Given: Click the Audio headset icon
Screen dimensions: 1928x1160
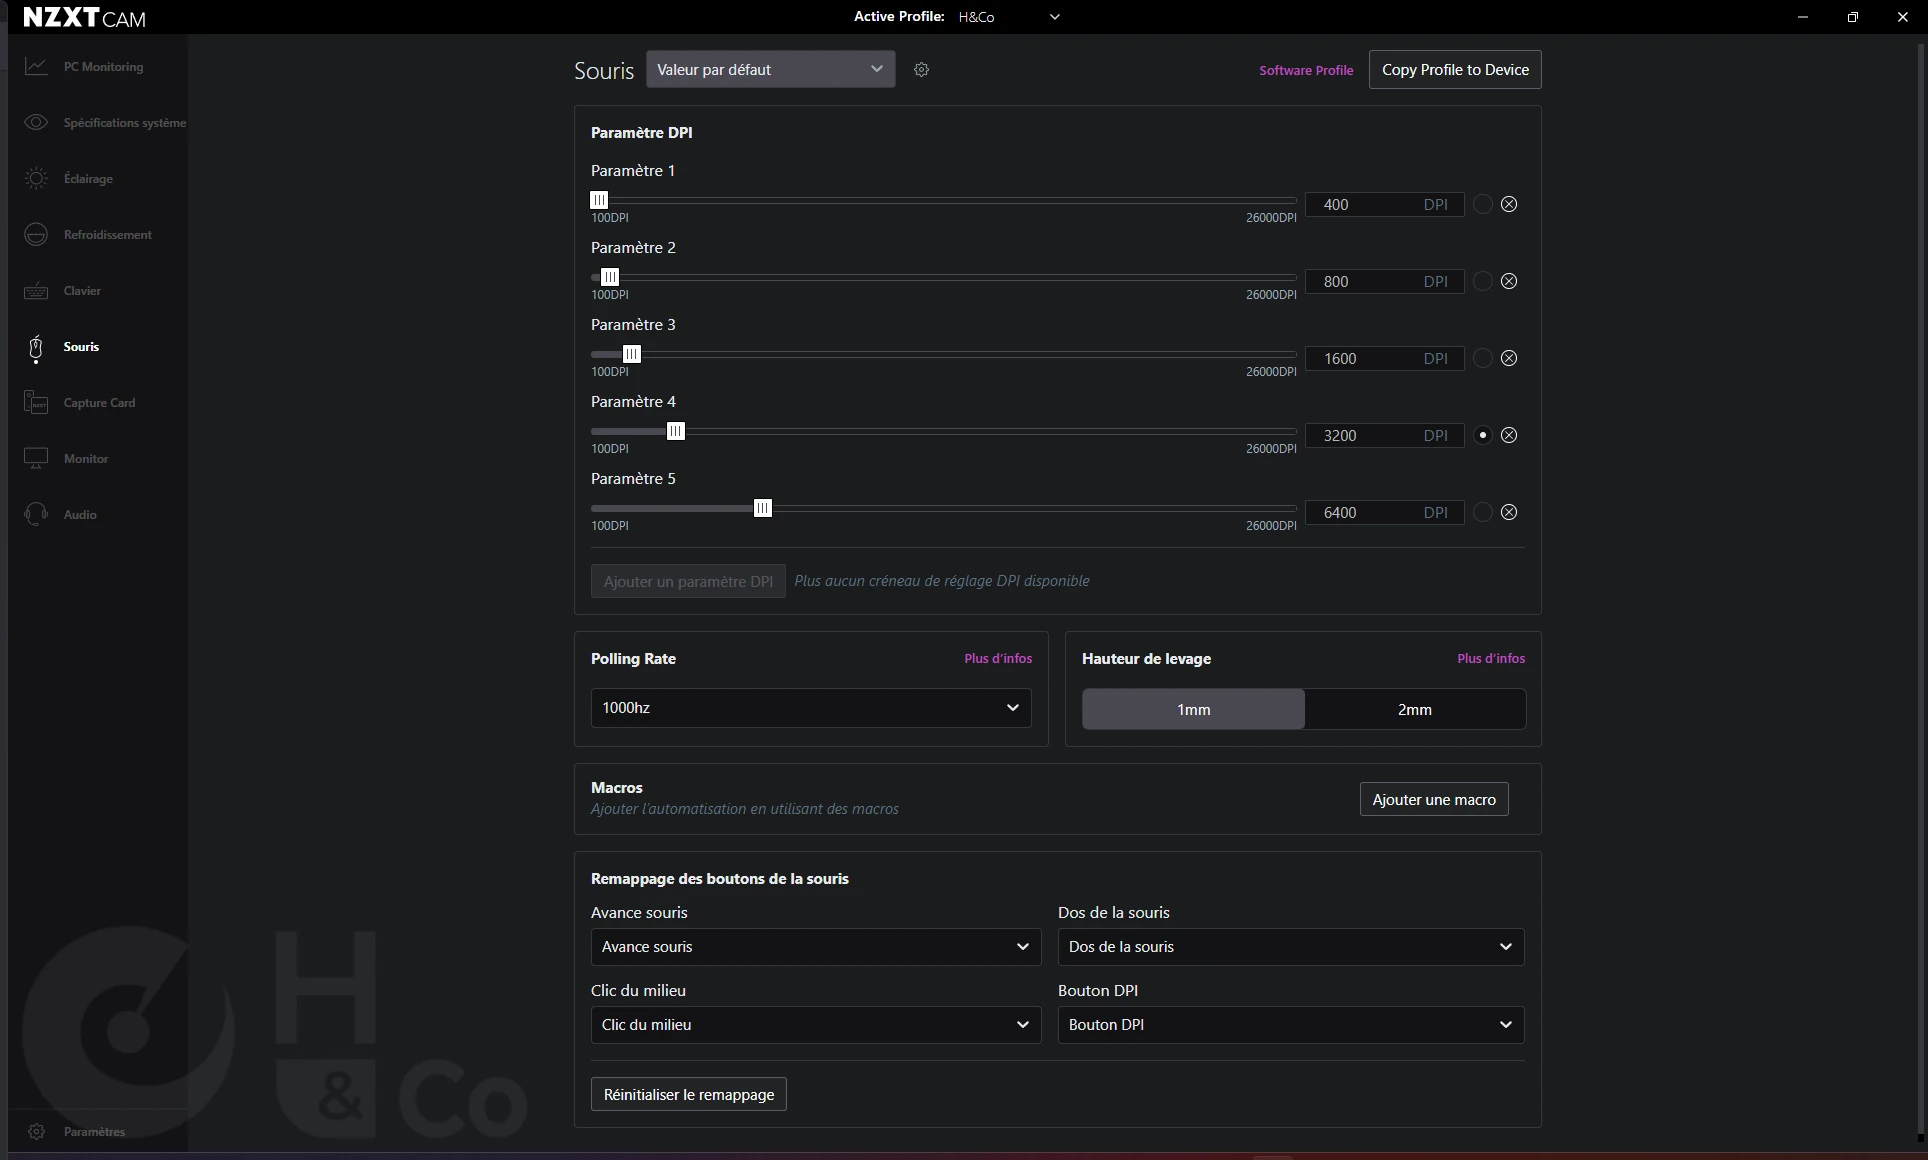Looking at the screenshot, I should pos(36,514).
